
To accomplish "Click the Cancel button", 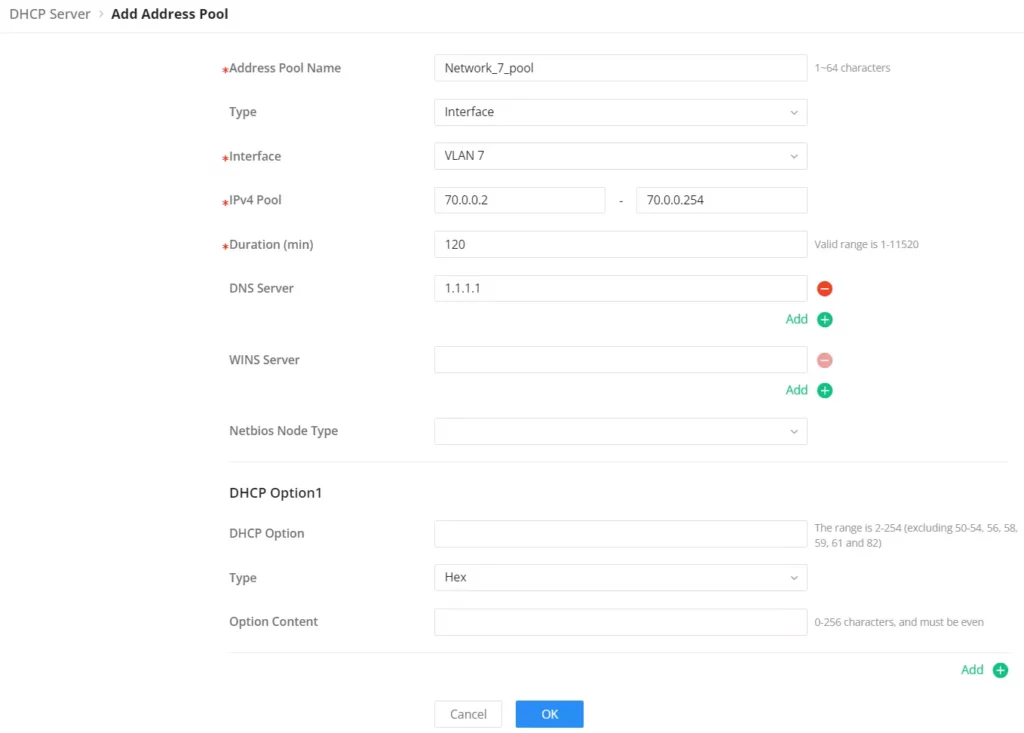I will pos(468,714).
